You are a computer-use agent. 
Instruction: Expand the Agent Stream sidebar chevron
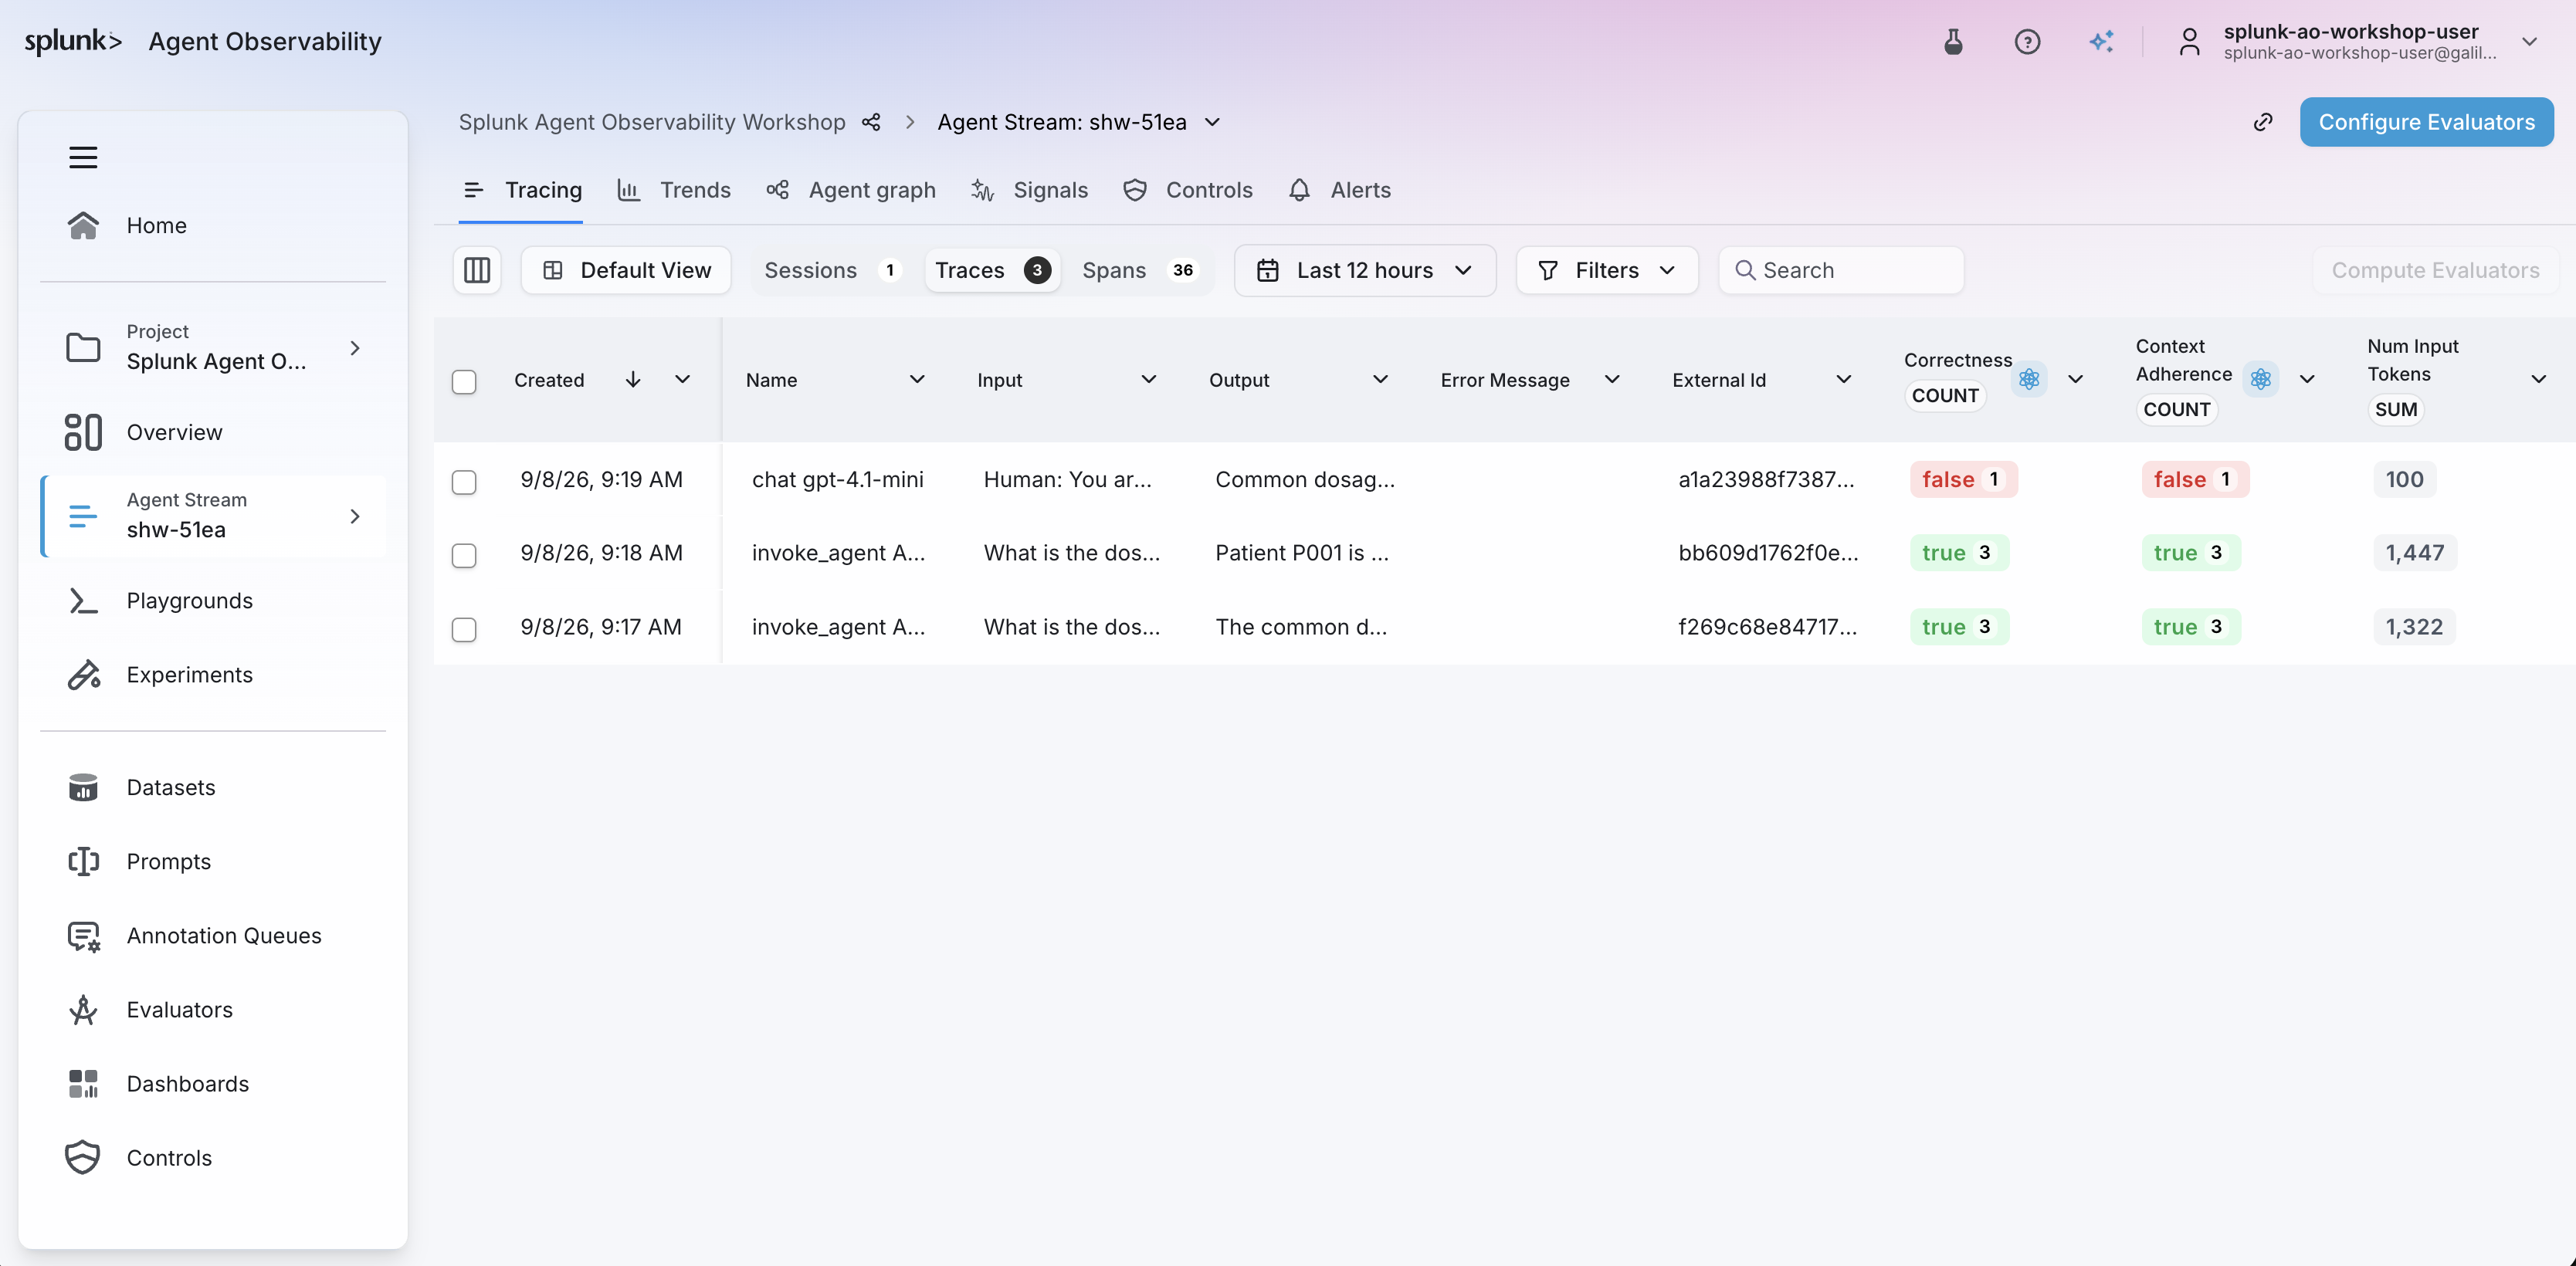(355, 516)
